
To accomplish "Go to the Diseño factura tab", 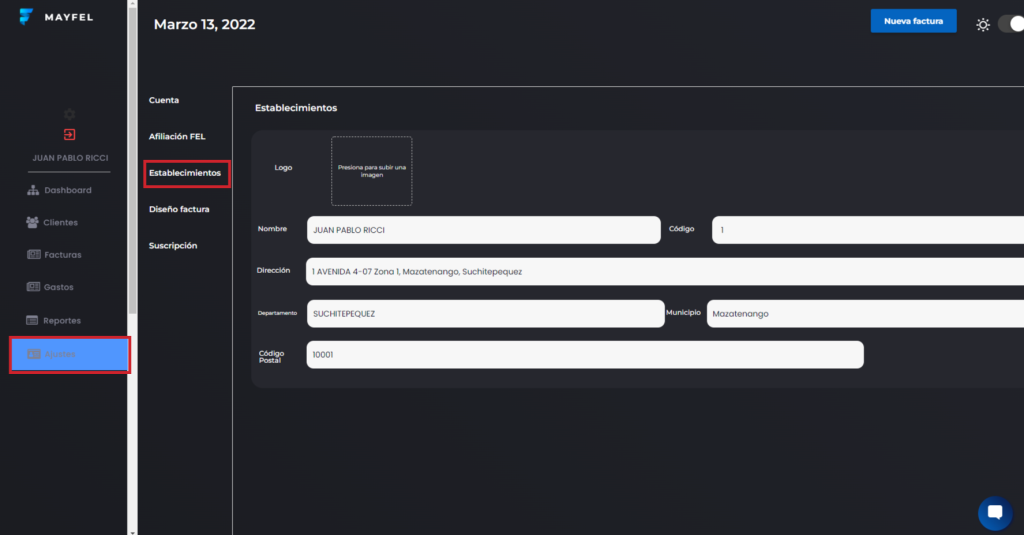I will [179, 209].
